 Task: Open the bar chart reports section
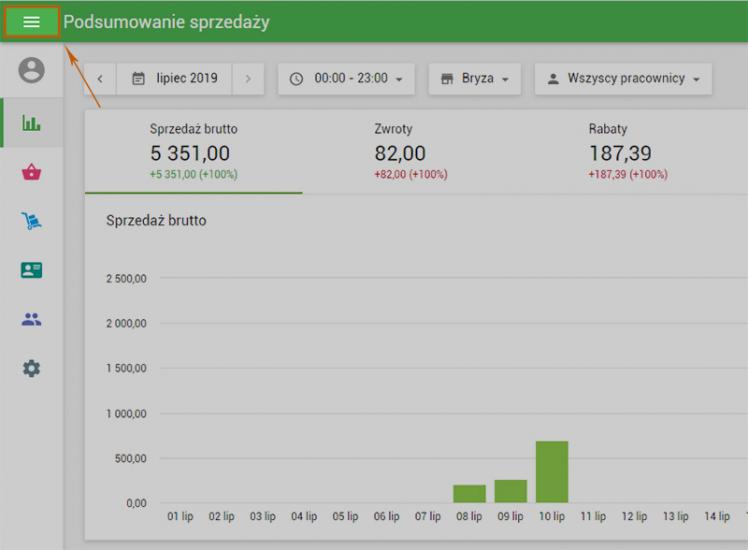[x=32, y=124]
